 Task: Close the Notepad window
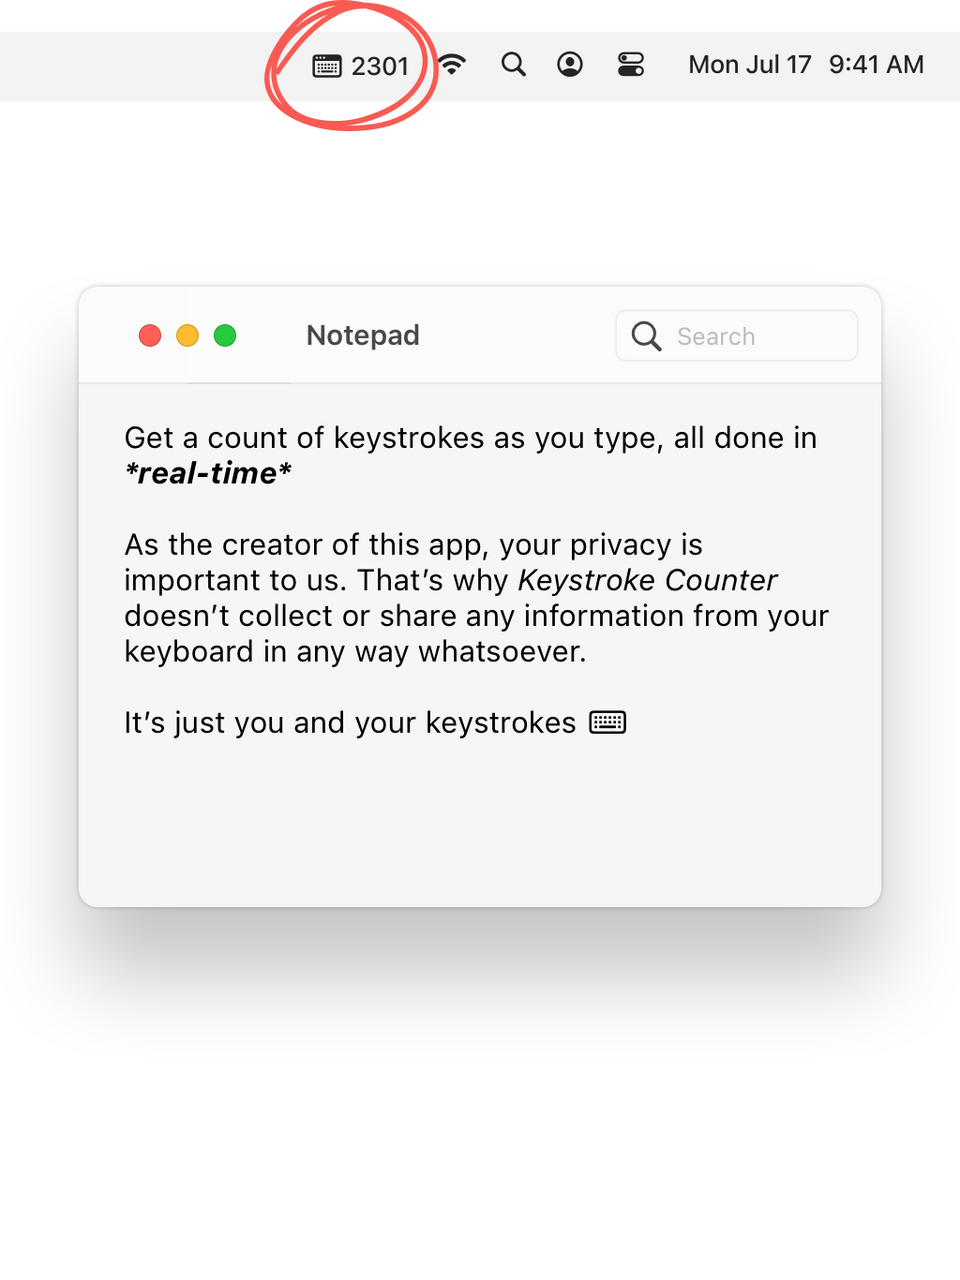[x=150, y=336]
